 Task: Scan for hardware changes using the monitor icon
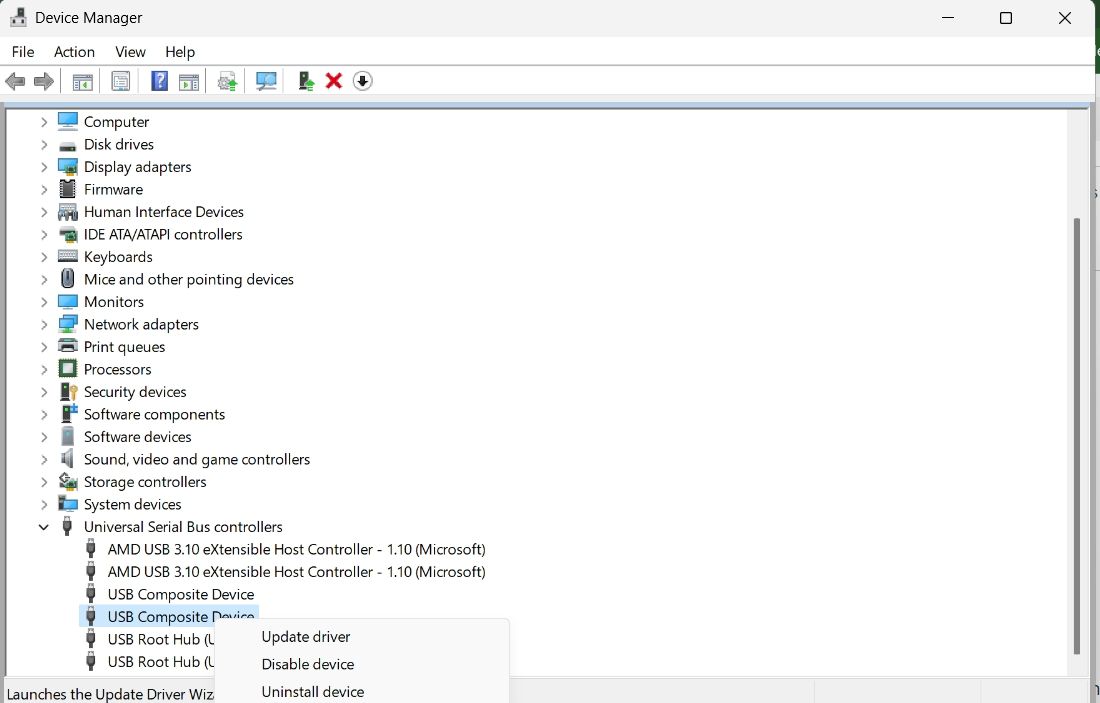266,81
